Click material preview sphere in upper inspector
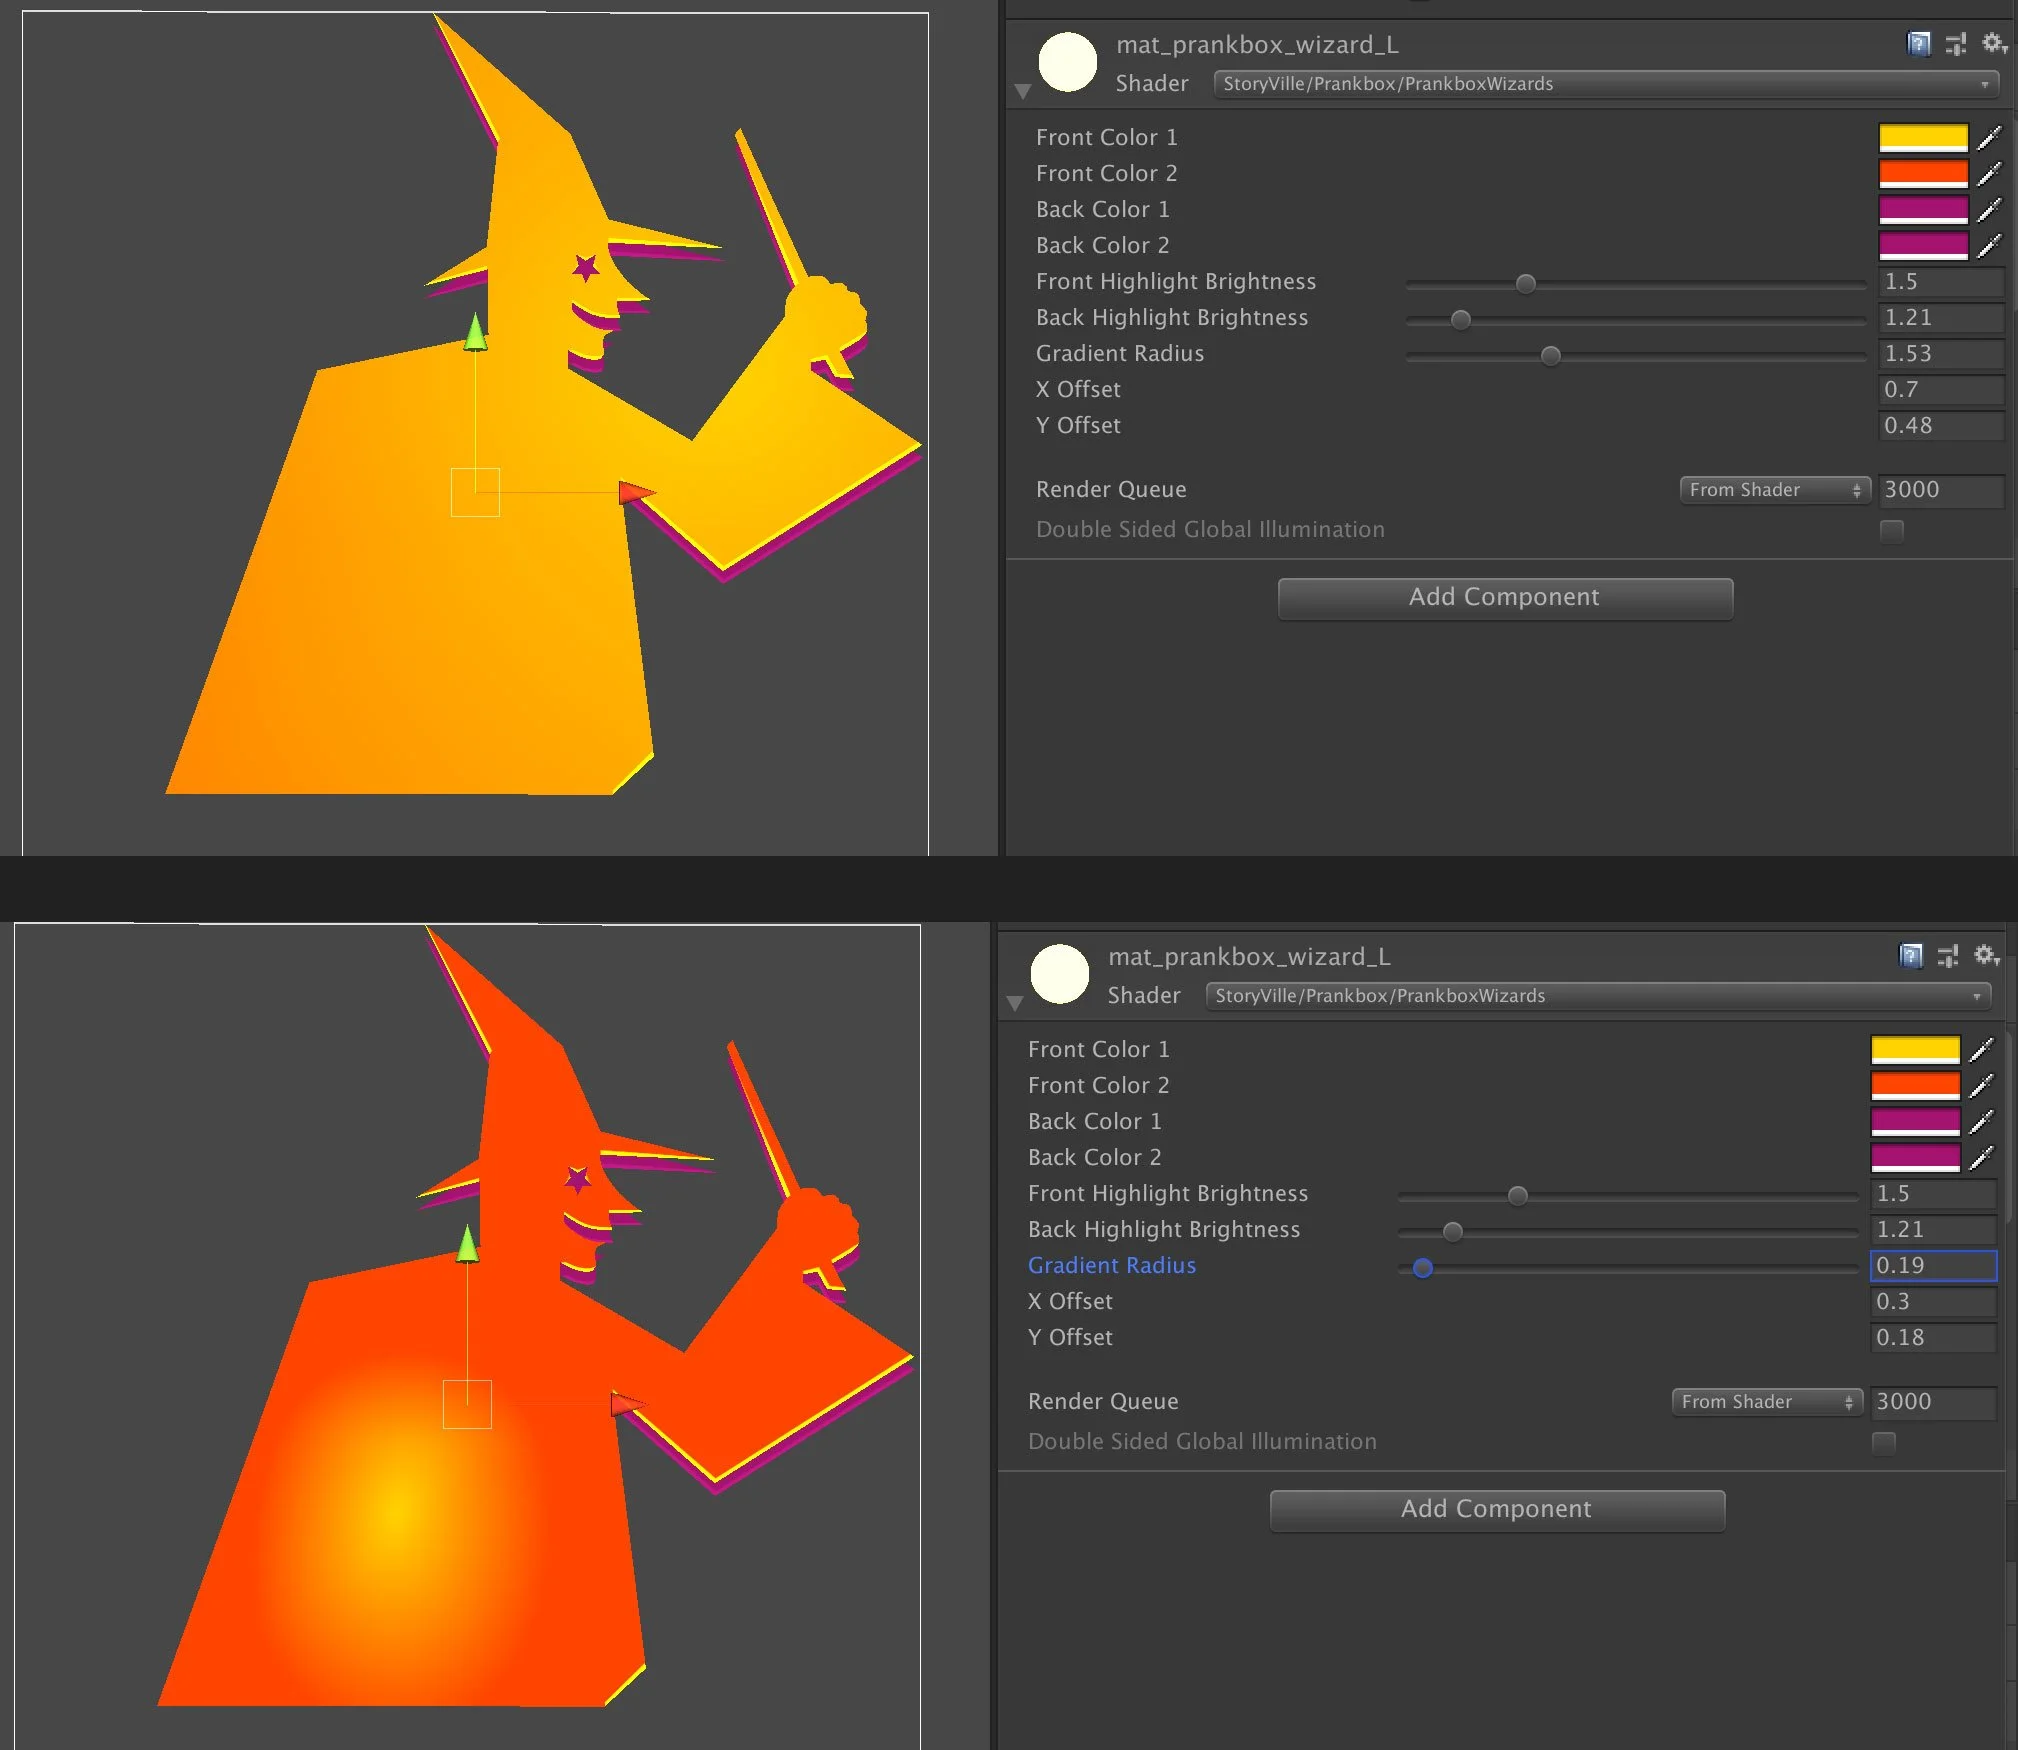The height and width of the screenshot is (1750, 2018). (1068, 62)
